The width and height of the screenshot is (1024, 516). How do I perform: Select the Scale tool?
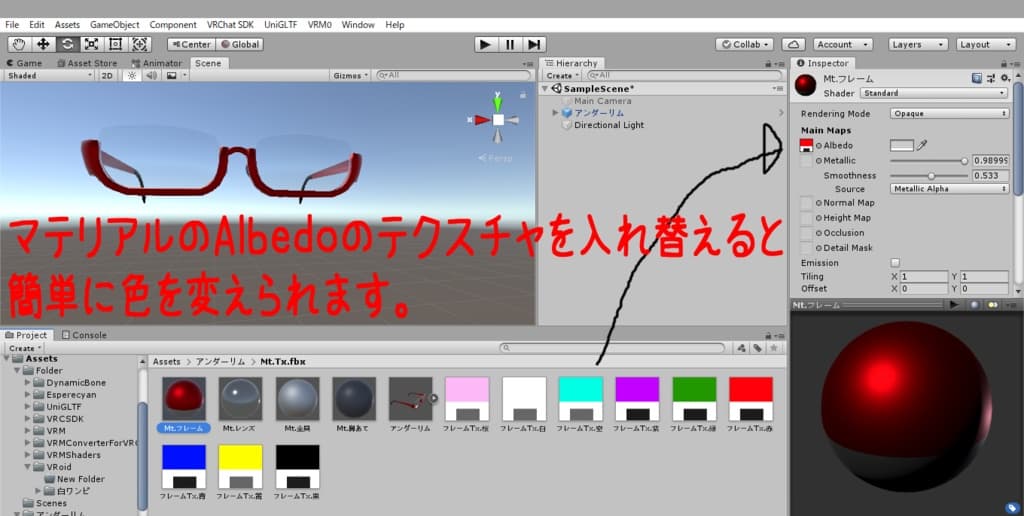(91, 44)
